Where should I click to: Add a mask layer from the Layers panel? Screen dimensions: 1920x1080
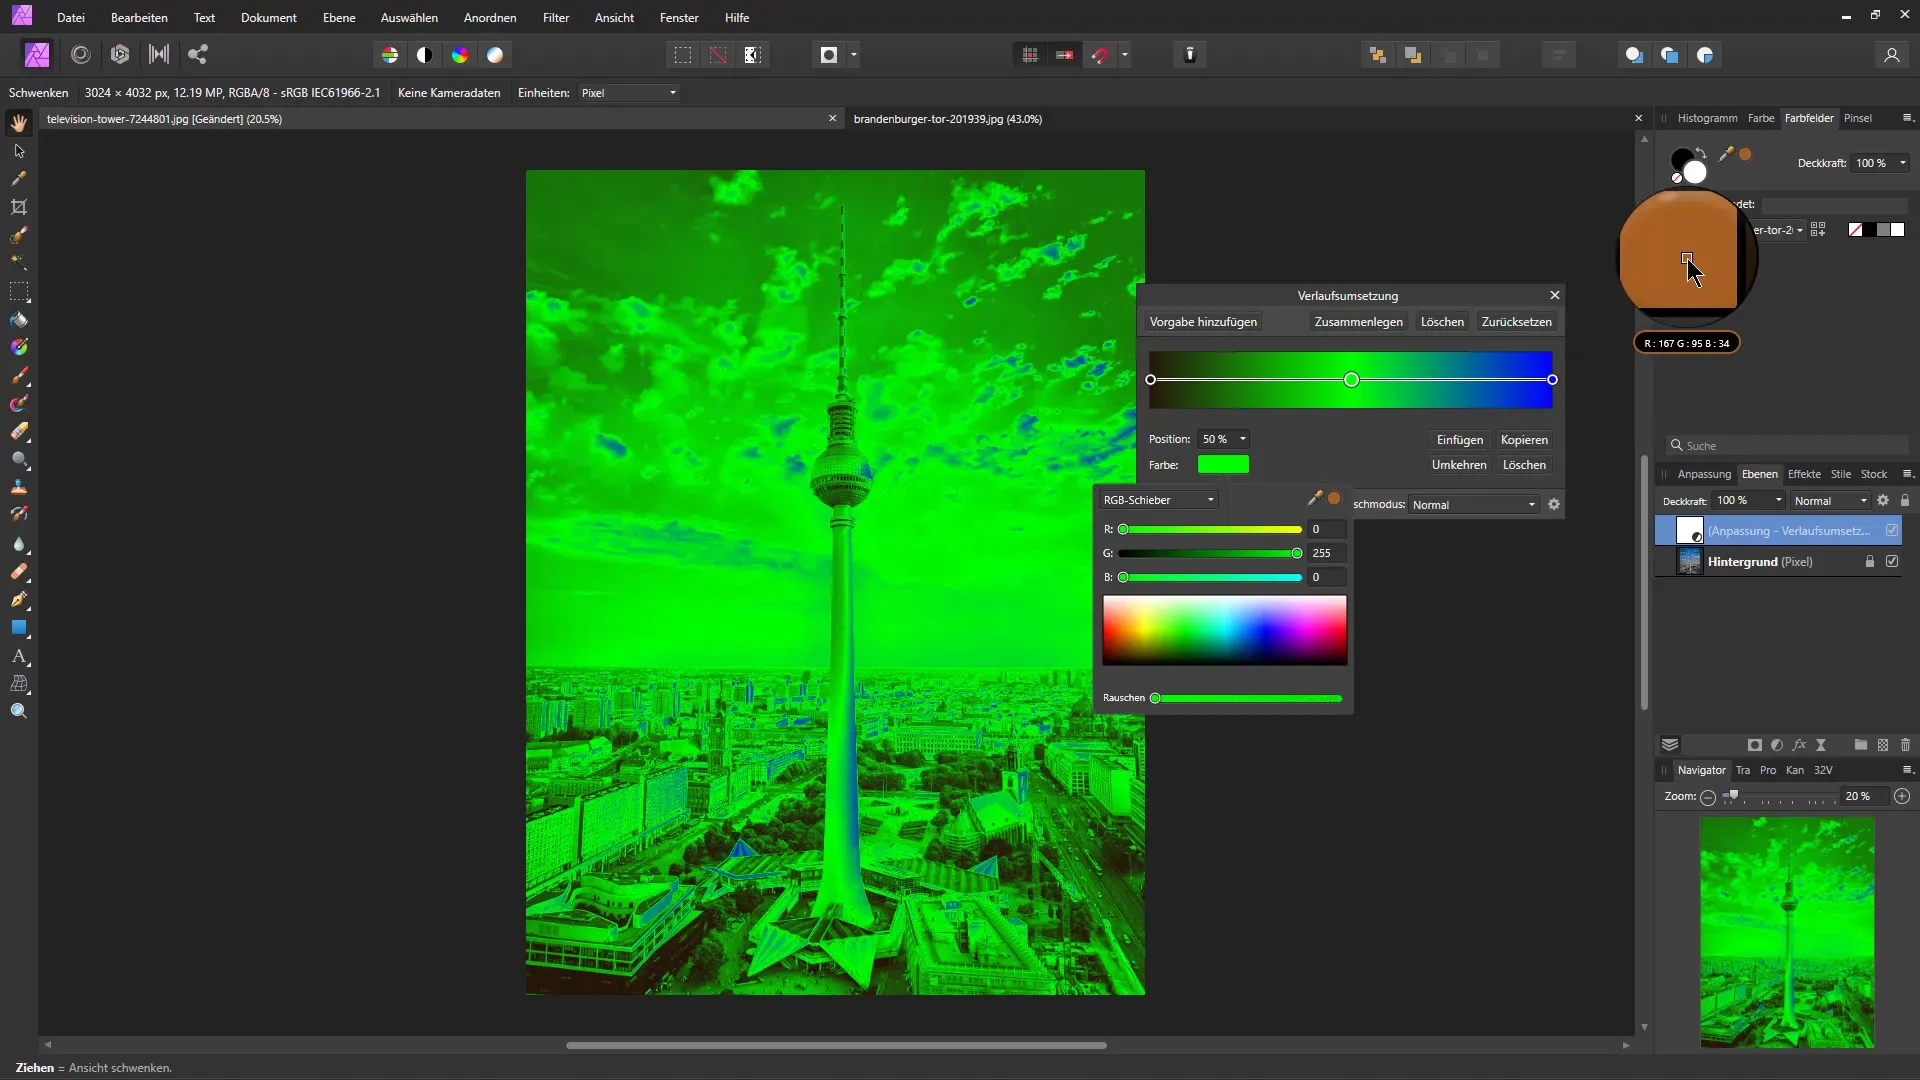tap(1754, 745)
